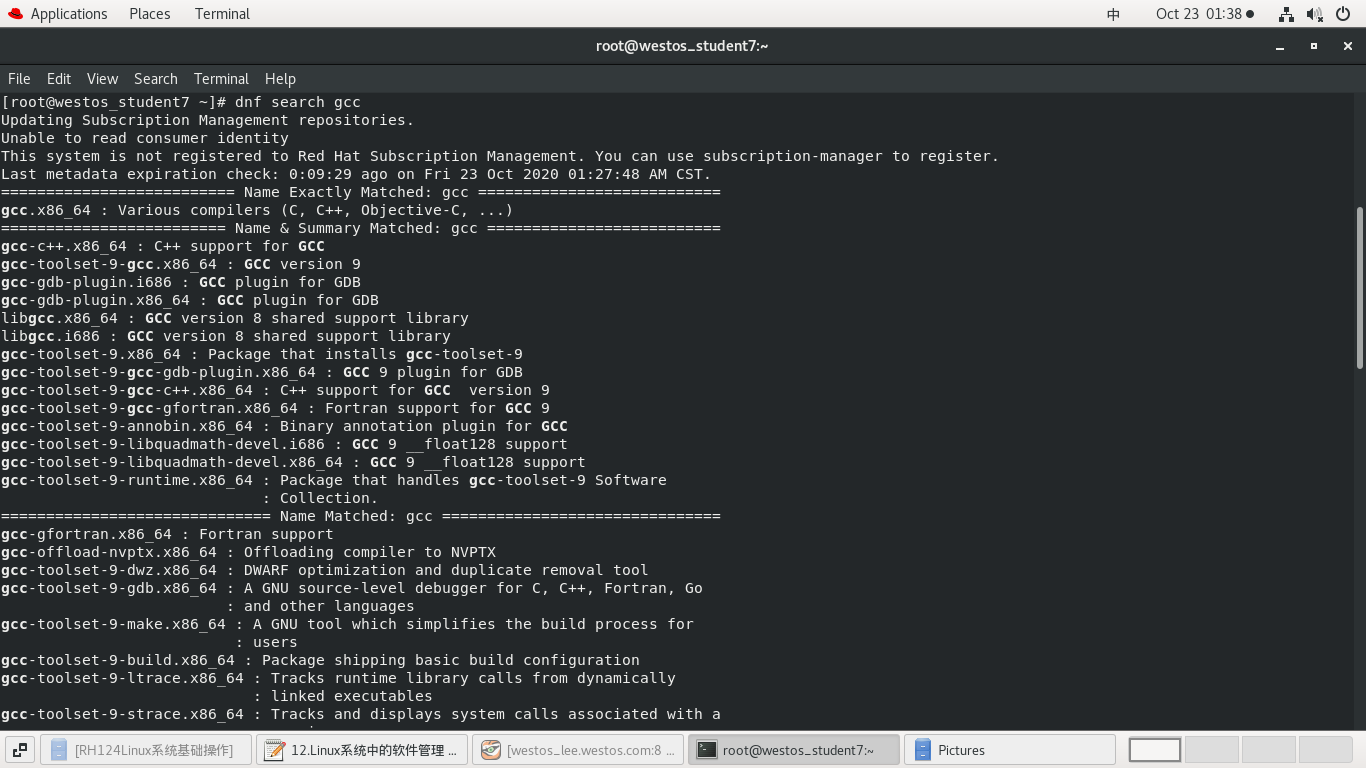Open the Terminal menu in menubar

point(221,79)
